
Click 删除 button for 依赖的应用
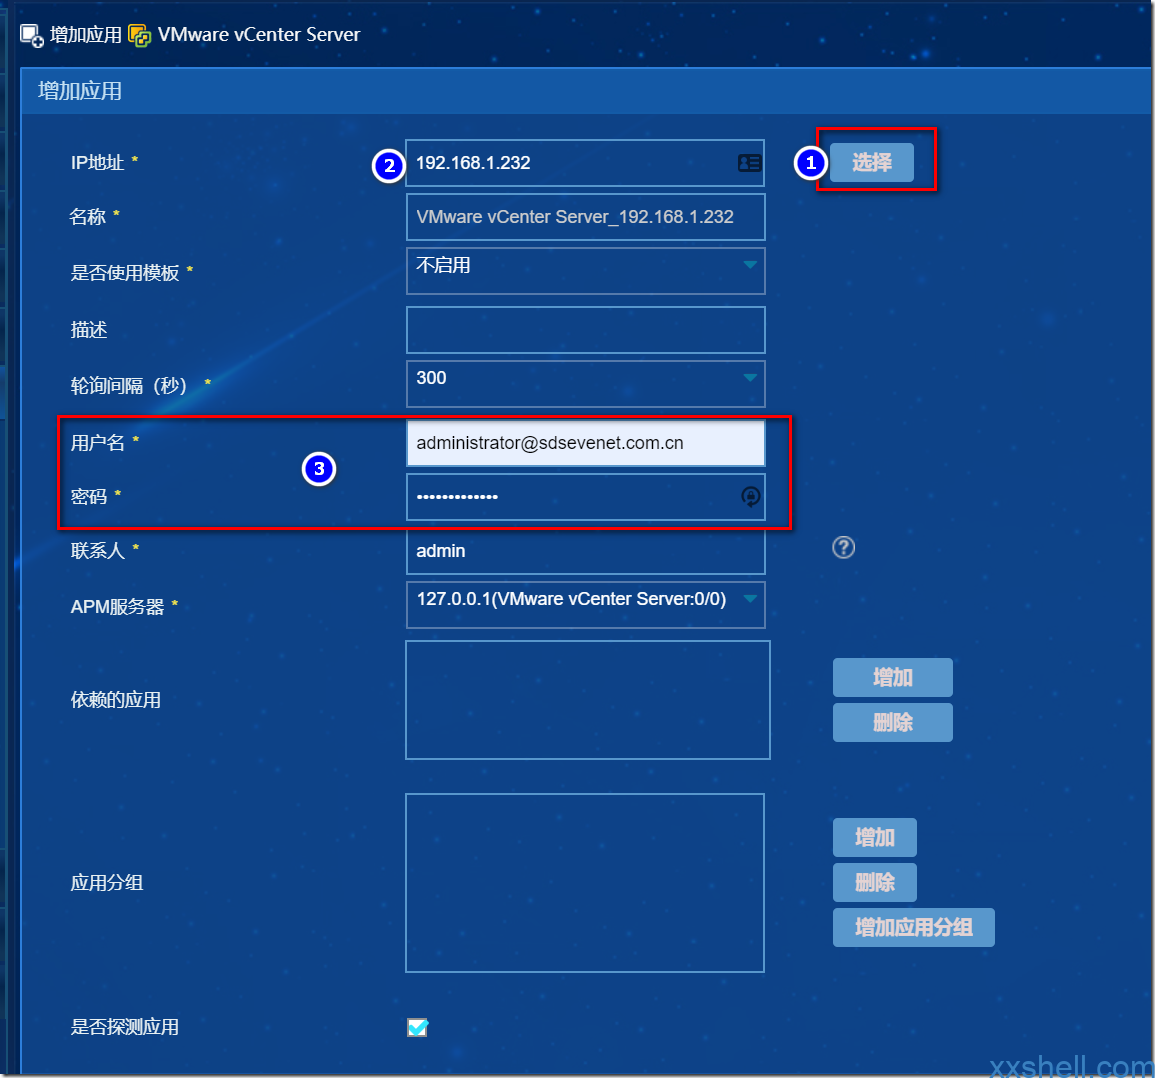pos(893,722)
